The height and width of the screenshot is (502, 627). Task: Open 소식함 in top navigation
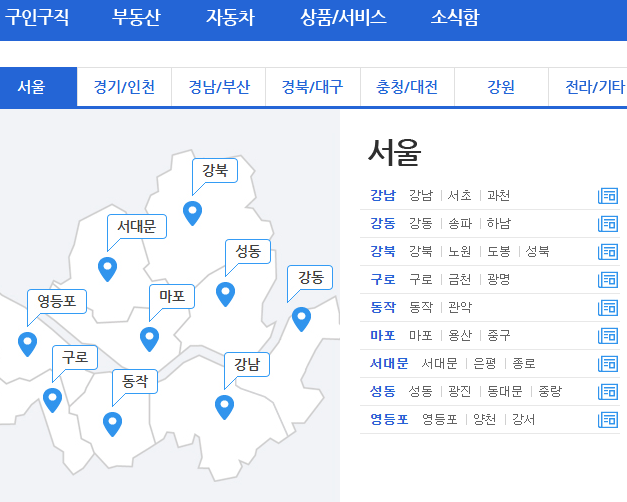tap(455, 18)
